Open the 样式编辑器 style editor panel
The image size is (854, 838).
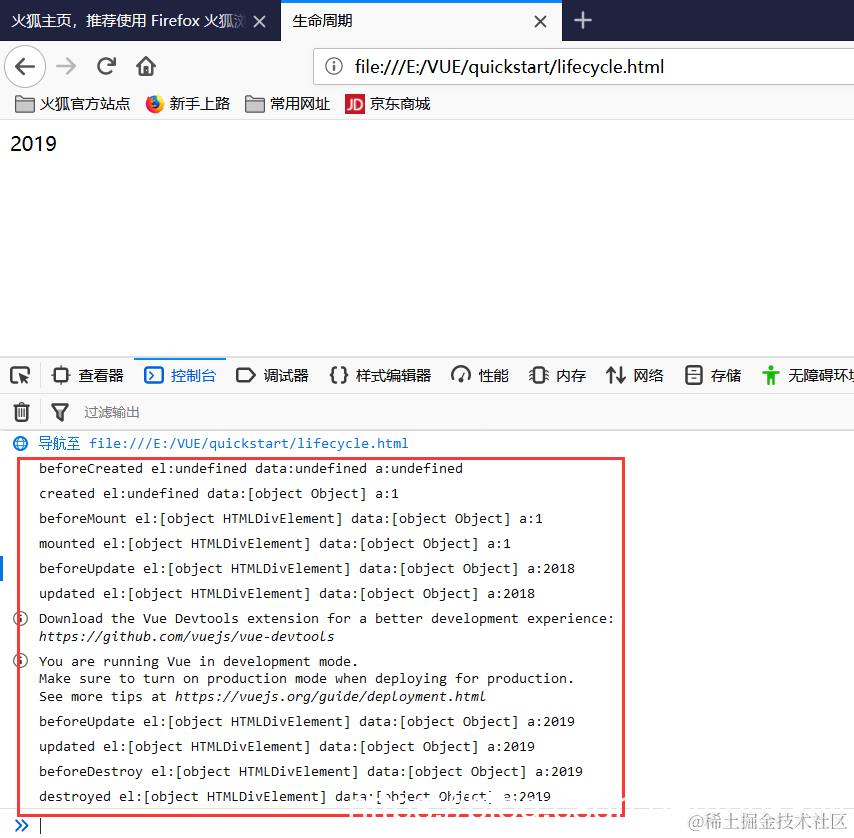tap(380, 375)
